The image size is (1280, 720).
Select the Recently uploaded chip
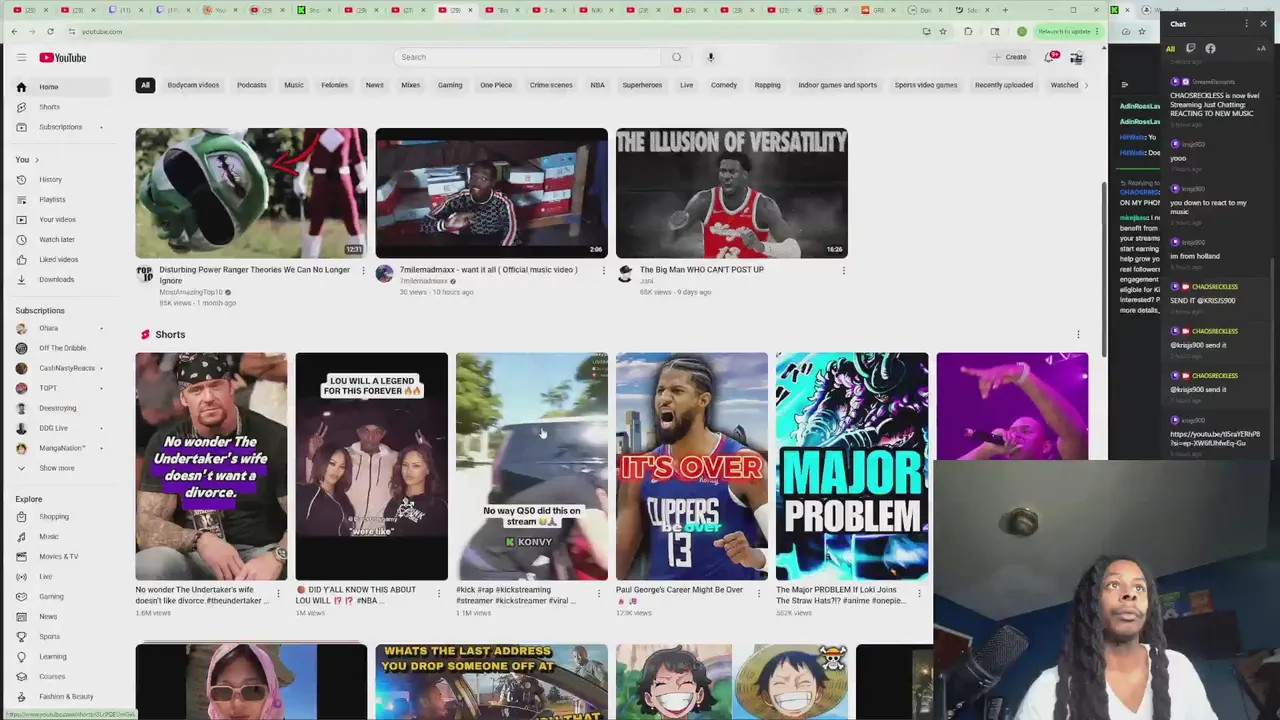(1004, 85)
